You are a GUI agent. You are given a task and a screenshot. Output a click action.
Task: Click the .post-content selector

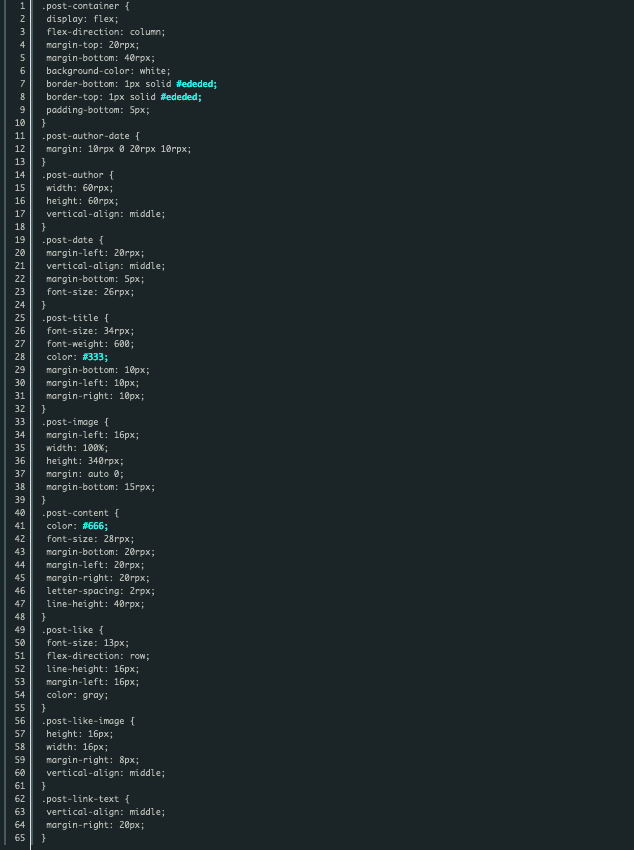click(x=75, y=513)
